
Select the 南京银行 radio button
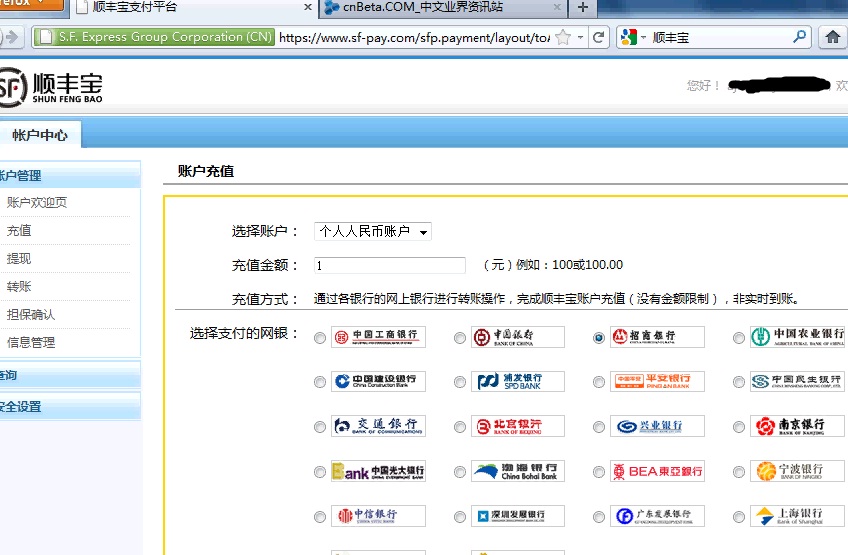point(739,427)
